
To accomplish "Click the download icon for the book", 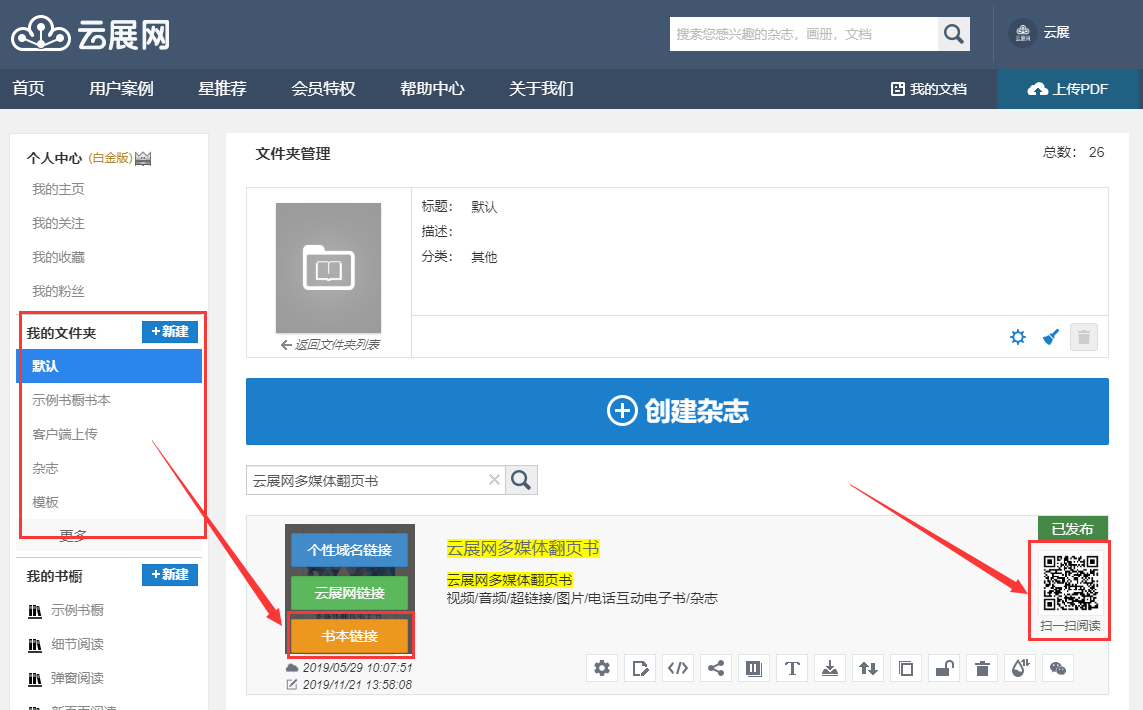I will (x=830, y=668).
